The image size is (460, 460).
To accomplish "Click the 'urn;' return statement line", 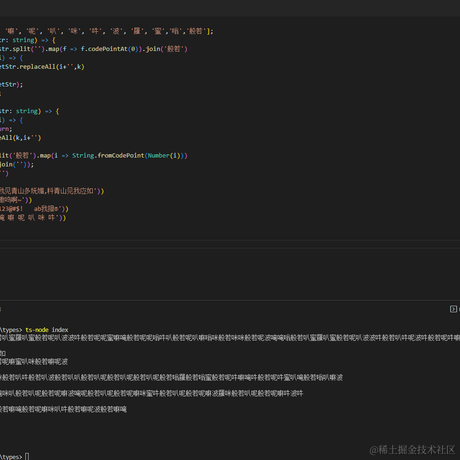I will point(6,129).
